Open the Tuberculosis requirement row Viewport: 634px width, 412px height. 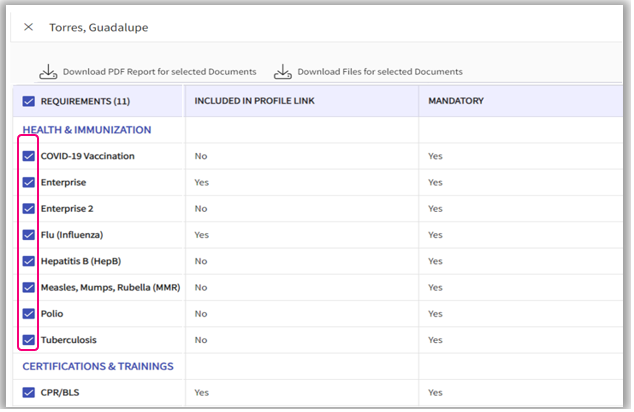pos(69,340)
